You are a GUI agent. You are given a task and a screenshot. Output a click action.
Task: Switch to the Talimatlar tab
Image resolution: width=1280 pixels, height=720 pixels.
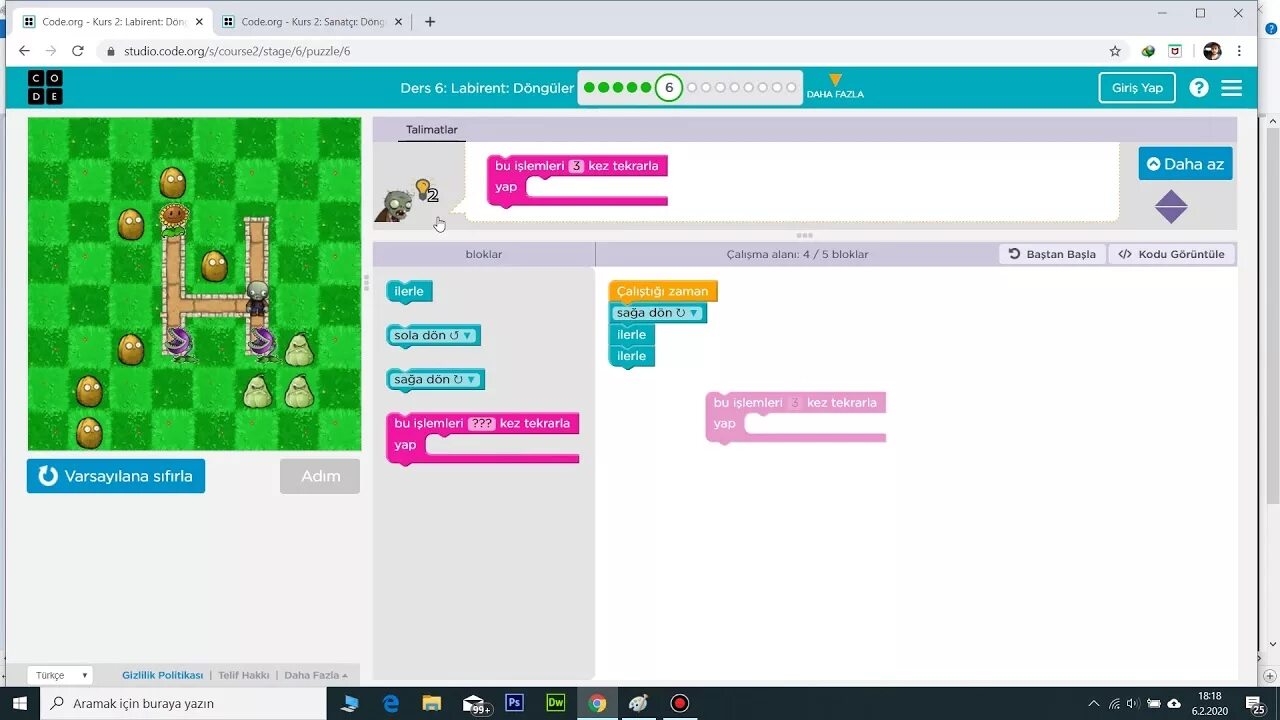click(432, 130)
